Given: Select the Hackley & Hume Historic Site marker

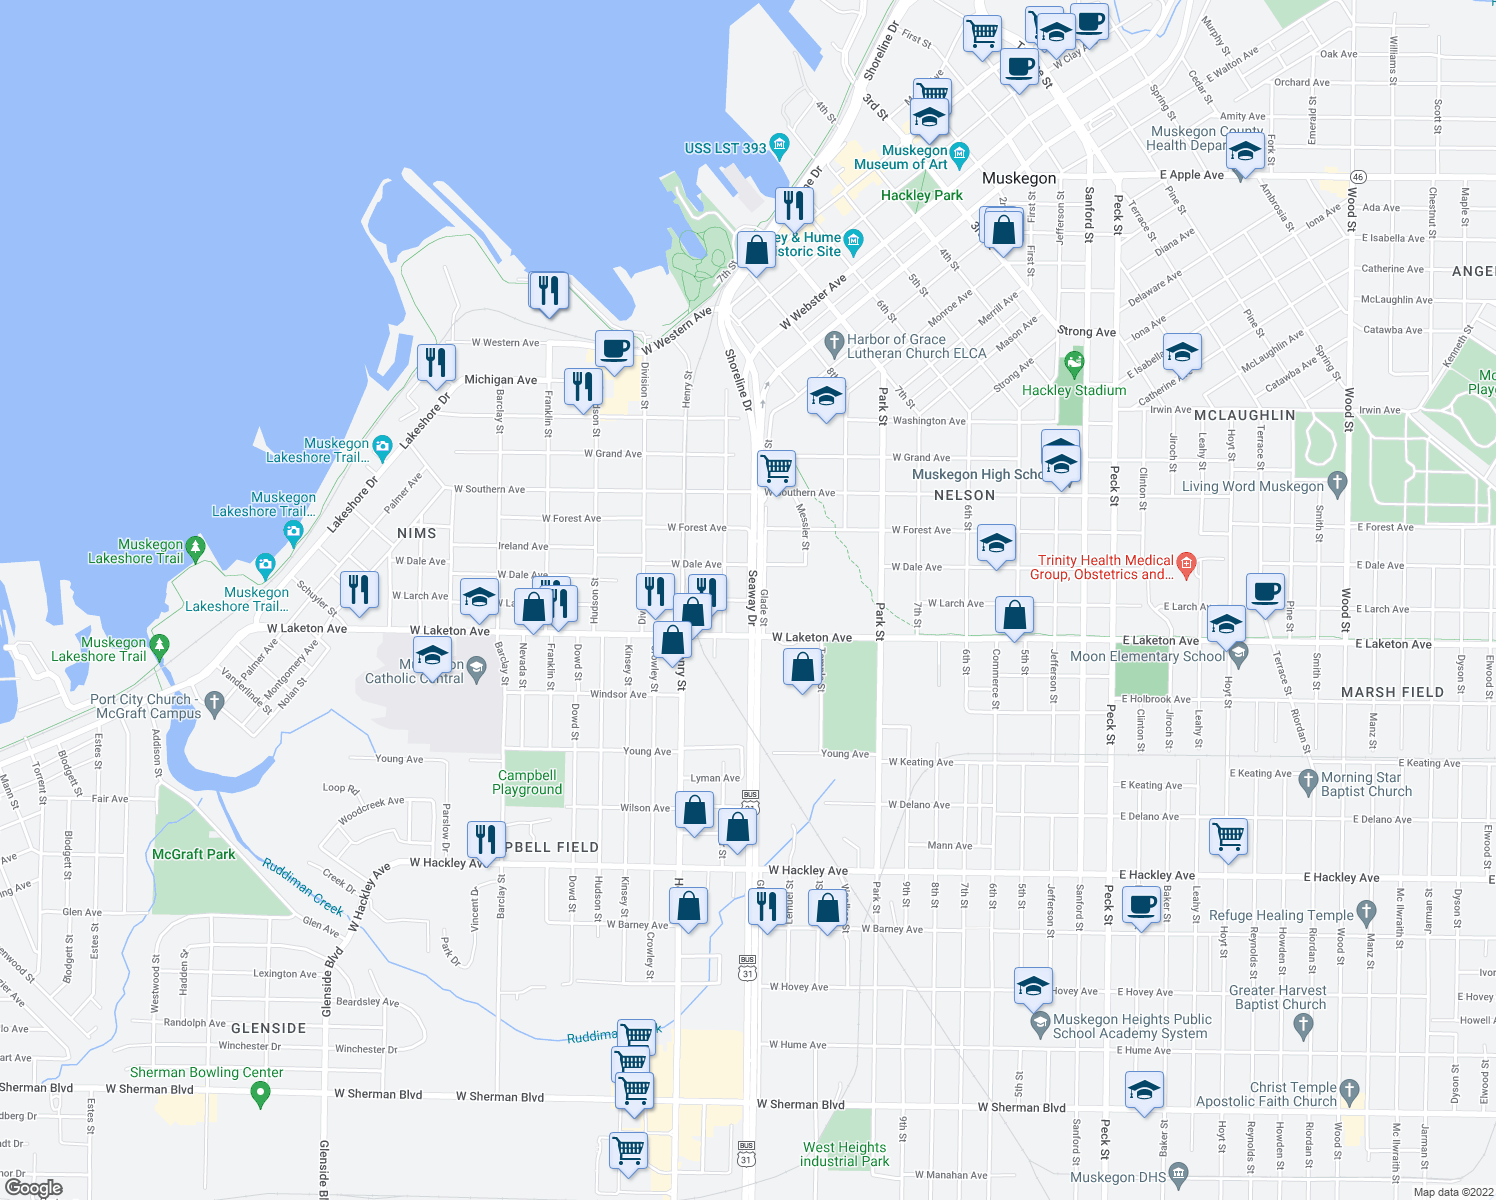Looking at the screenshot, I should click(x=852, y=239).
